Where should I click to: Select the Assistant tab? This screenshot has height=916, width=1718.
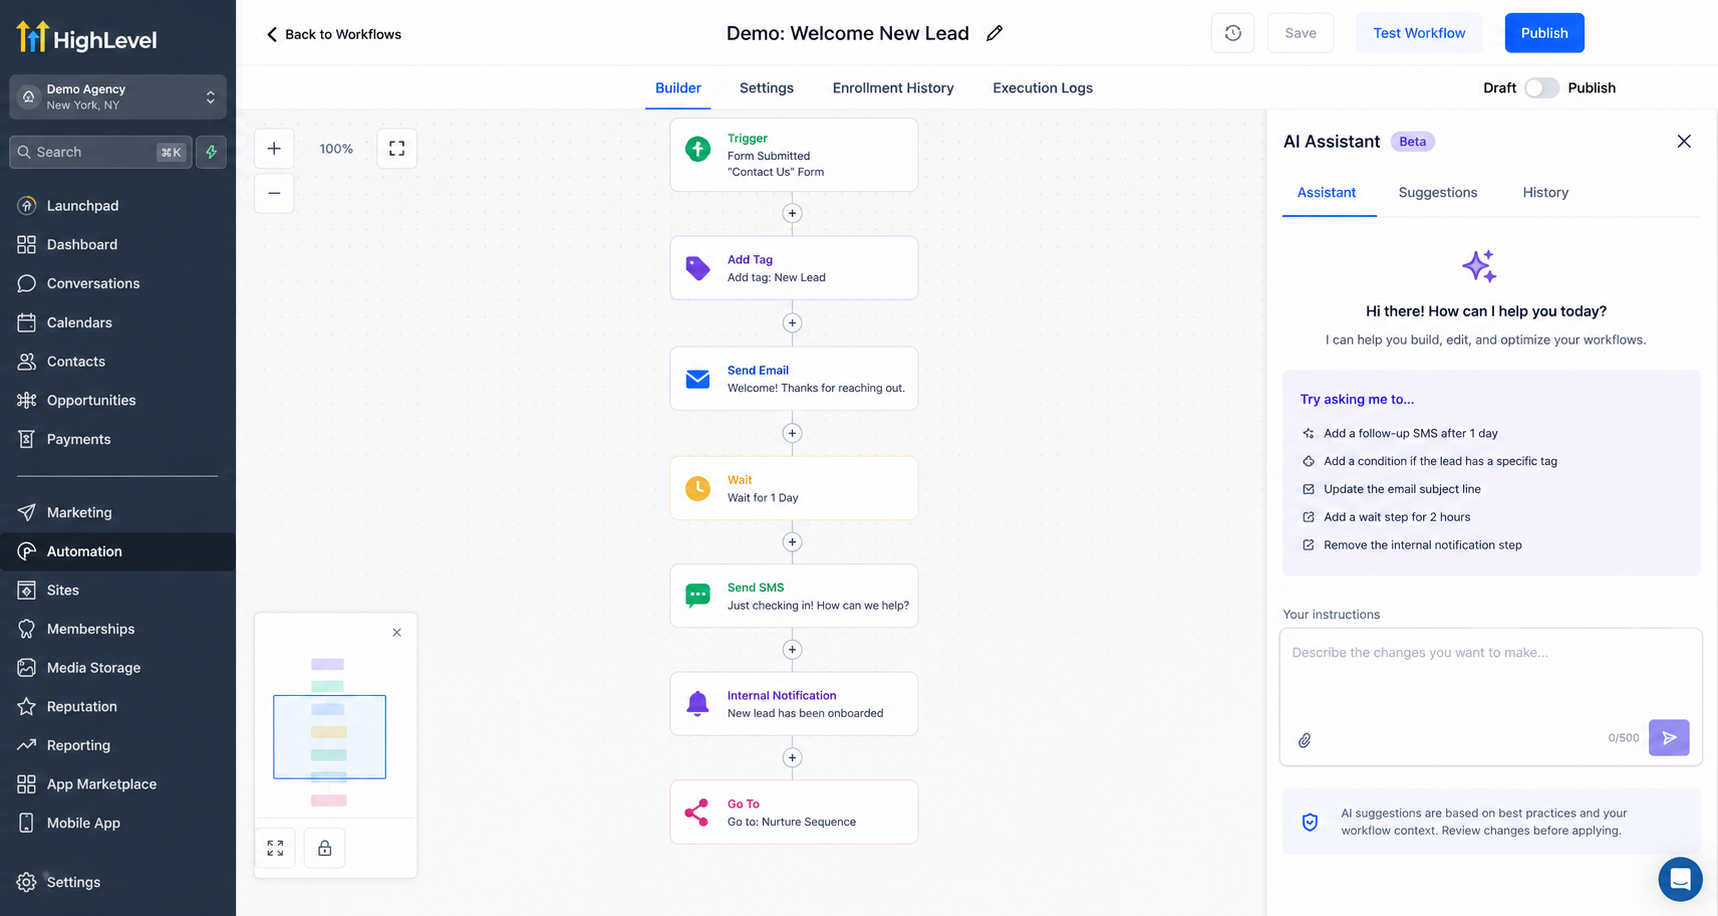[1326, 192]
